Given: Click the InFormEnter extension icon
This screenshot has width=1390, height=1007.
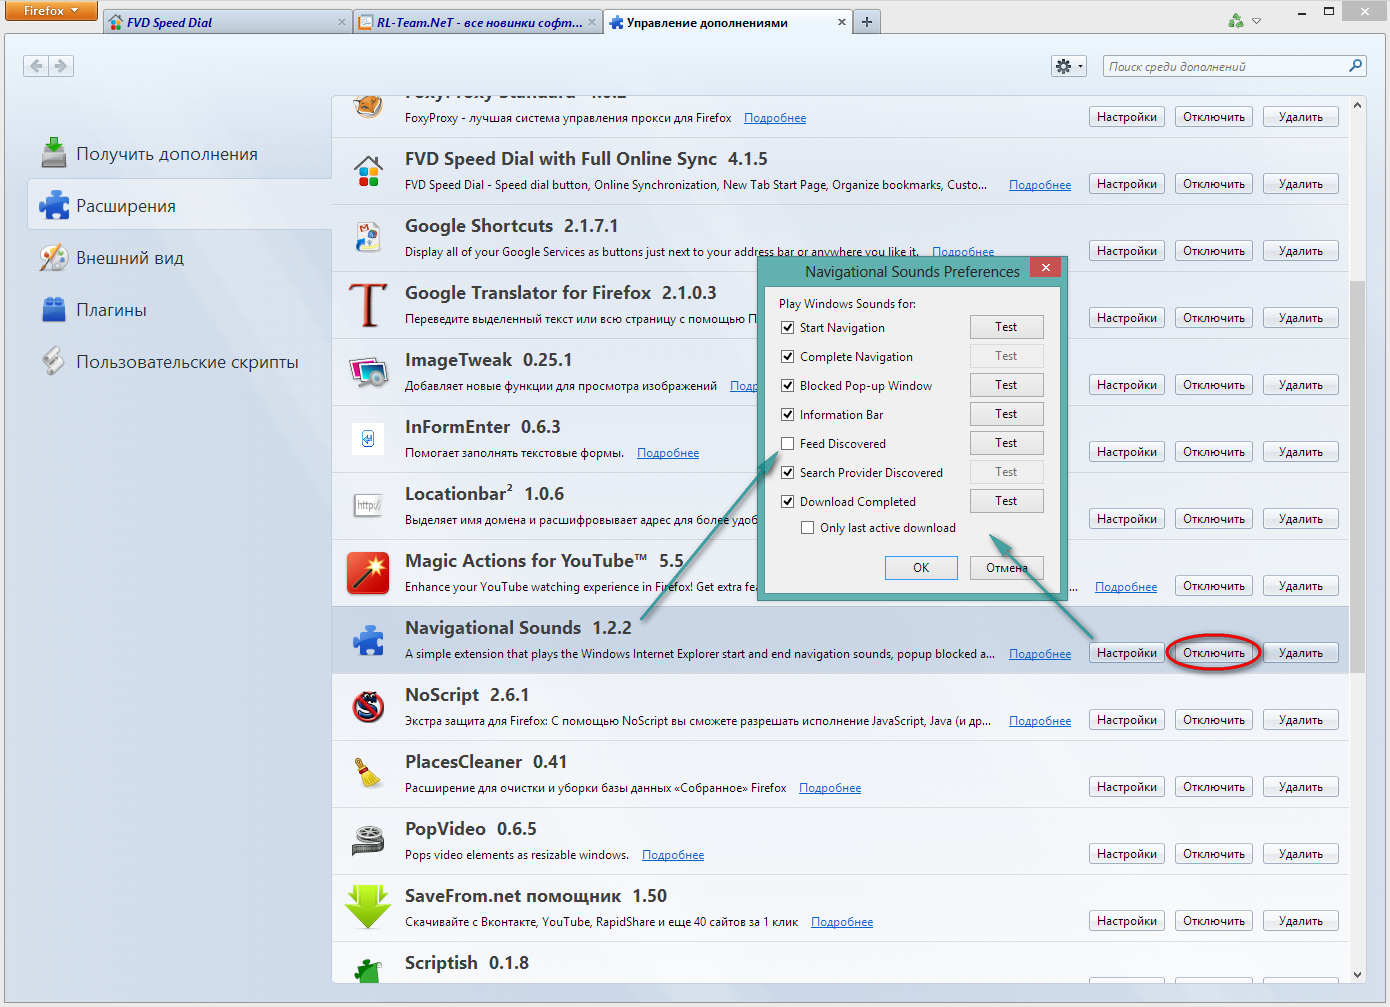Looking at the screenshot, I should coord(368,439).
